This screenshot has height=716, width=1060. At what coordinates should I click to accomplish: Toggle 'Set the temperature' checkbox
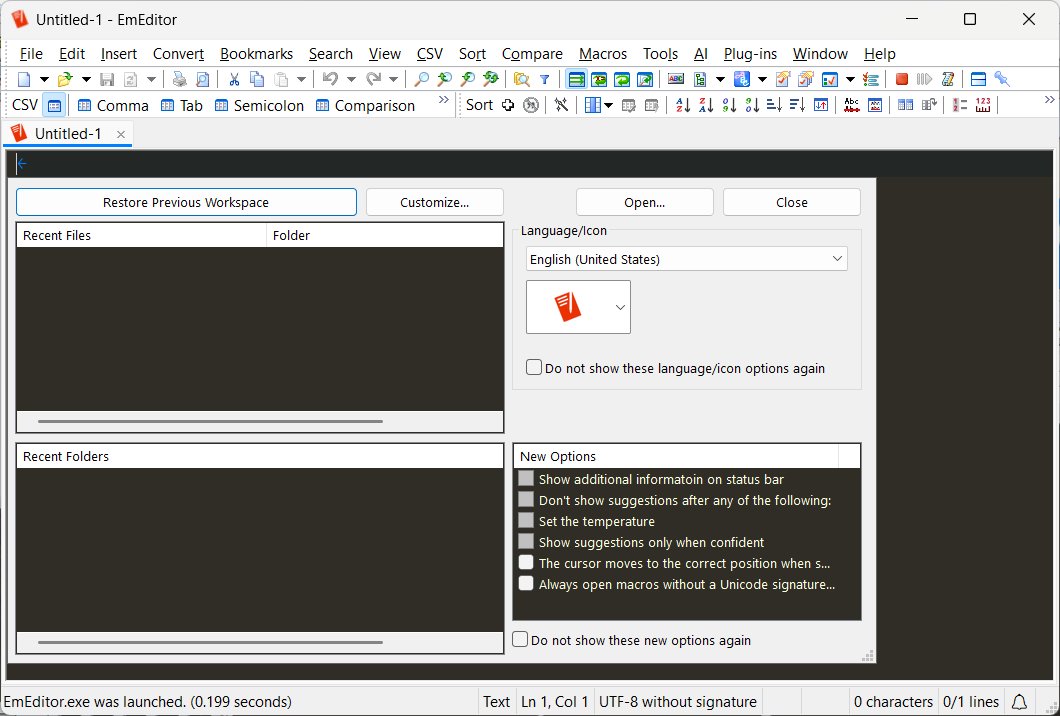click(526, 521)
